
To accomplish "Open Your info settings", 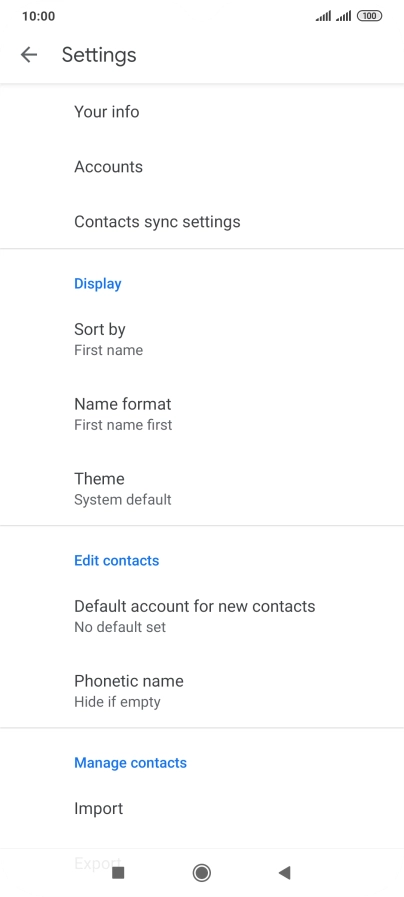I will 202,112.
